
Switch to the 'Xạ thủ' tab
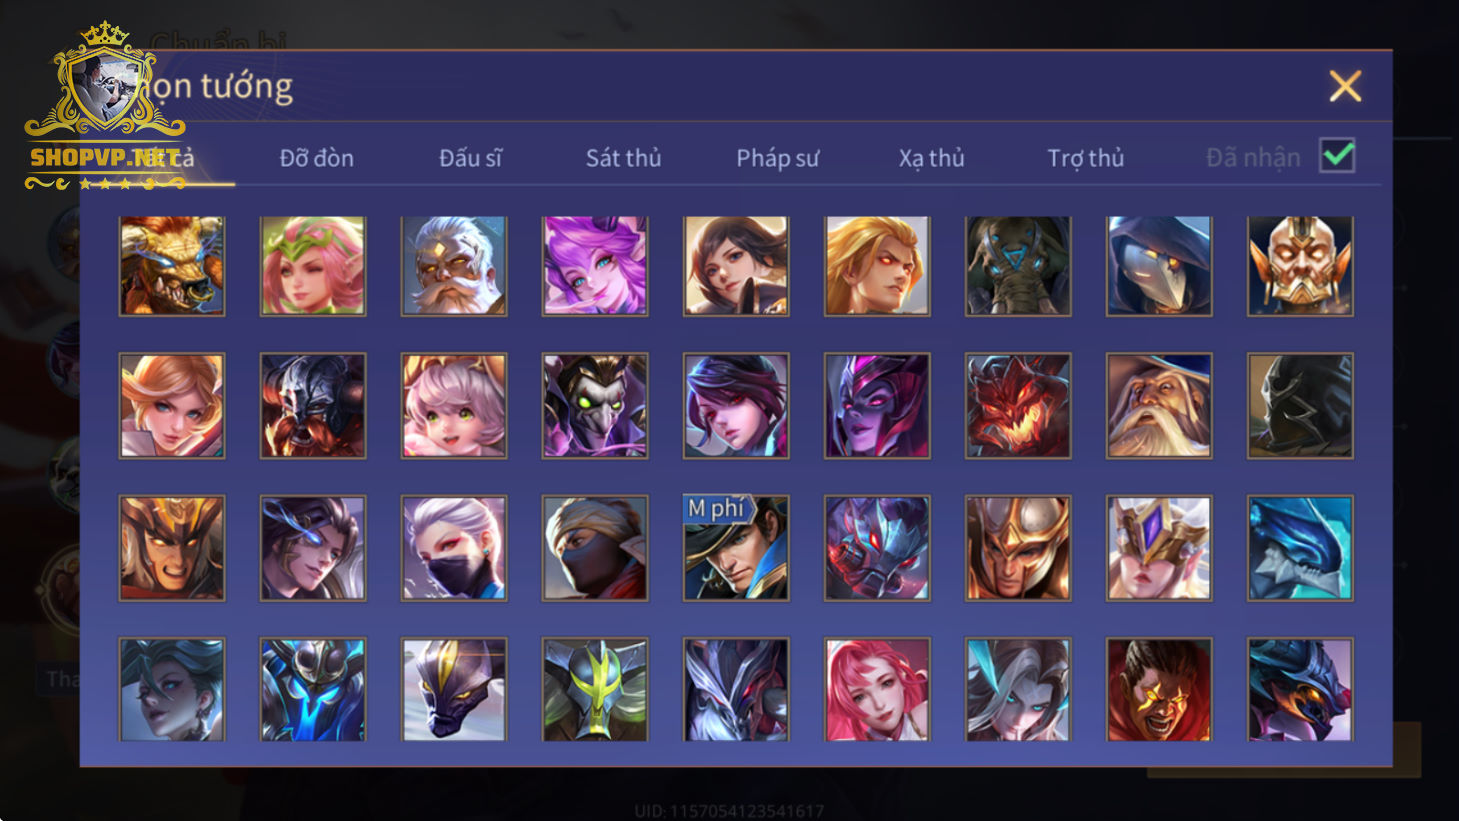coord(931,158)
